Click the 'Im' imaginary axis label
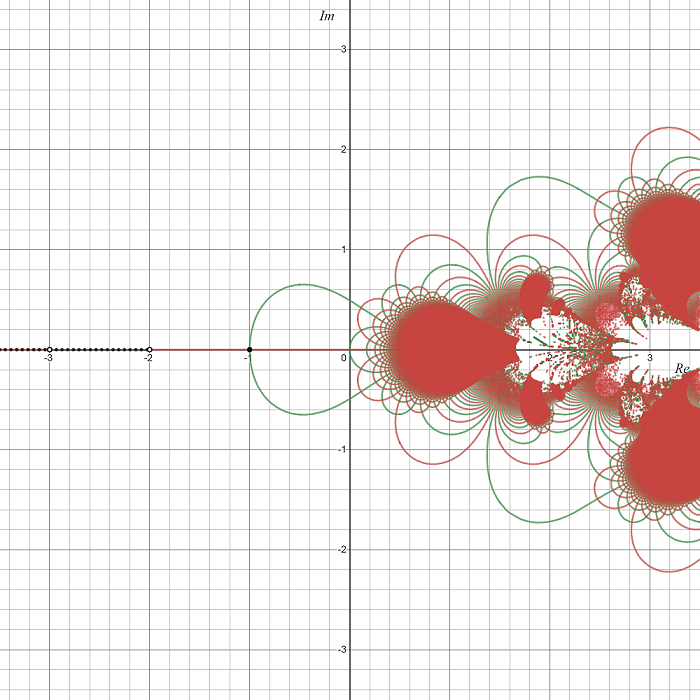Screen dimensions: 700x700 coord(326,16)
